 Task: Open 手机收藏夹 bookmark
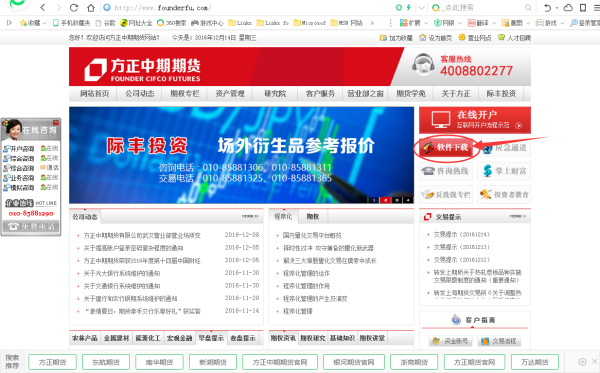point(72,23)
